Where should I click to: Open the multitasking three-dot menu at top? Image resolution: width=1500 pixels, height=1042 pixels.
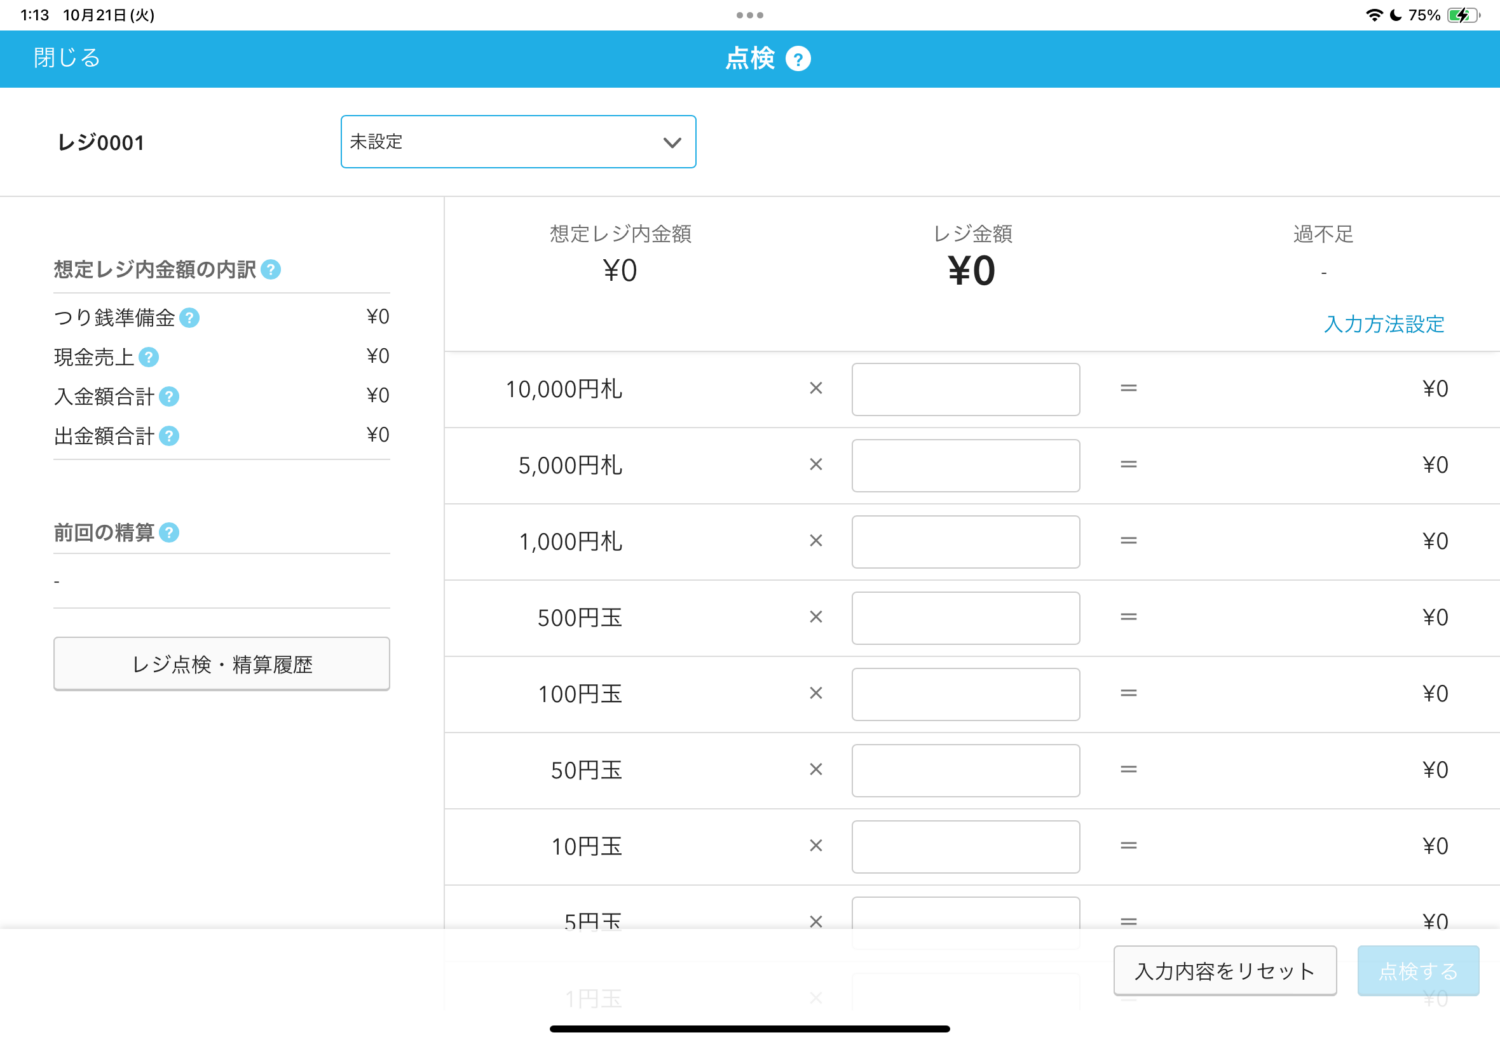749,15
